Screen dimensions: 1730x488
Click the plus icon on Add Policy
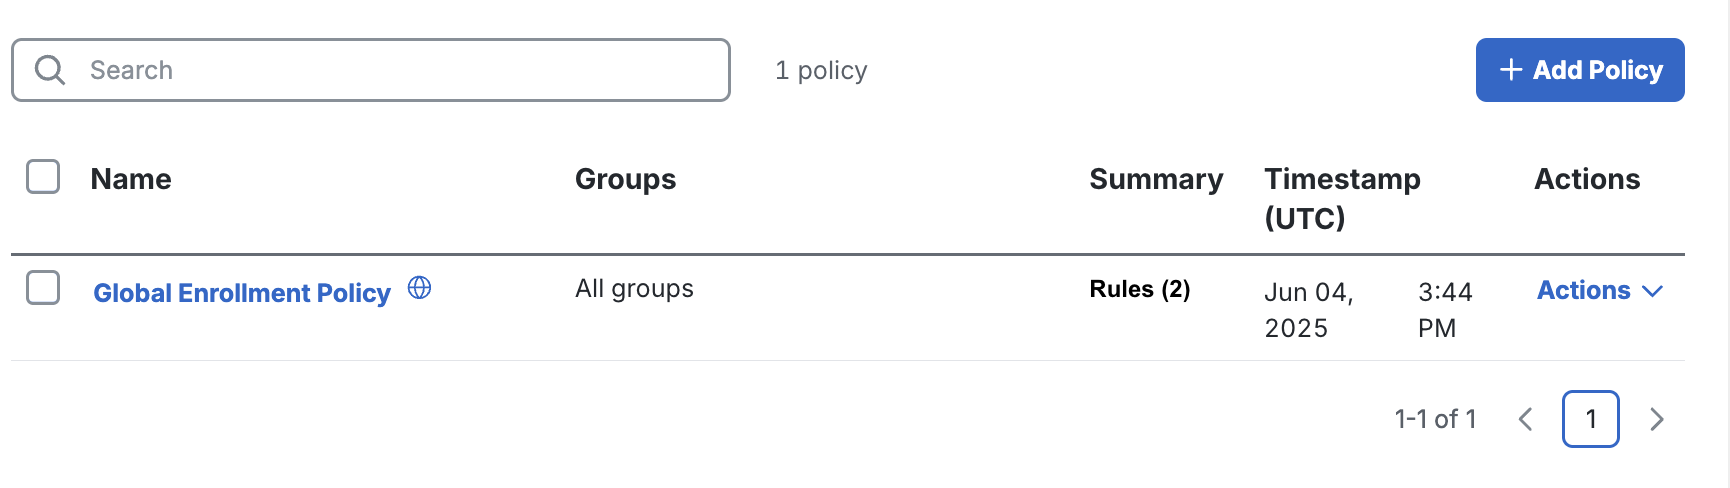tap(1511, 70)
